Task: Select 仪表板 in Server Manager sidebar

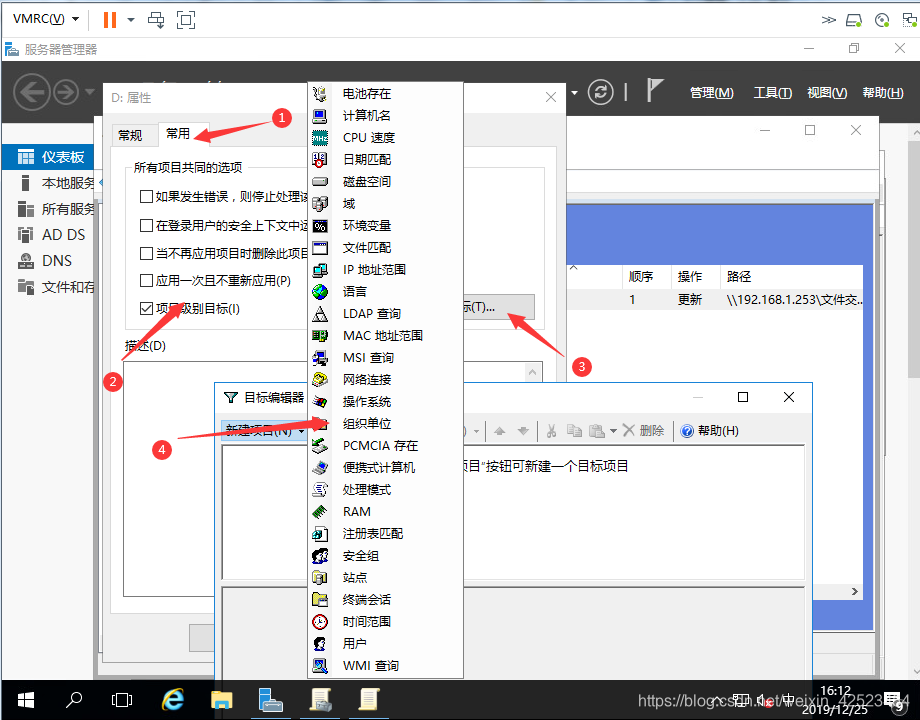Action: [48, 157]
